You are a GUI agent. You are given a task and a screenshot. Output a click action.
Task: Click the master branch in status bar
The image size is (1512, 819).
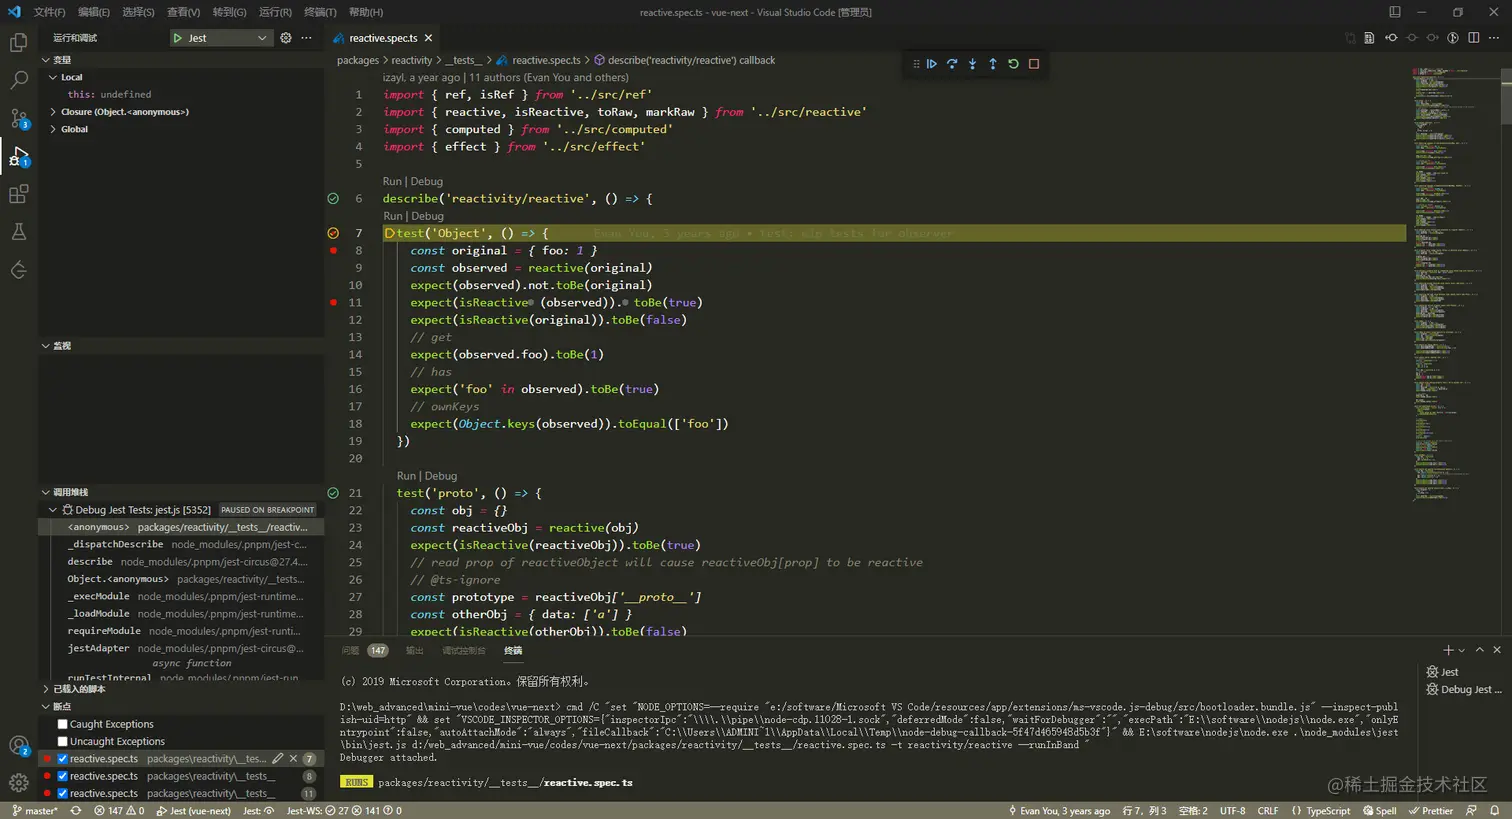point(34,811)
